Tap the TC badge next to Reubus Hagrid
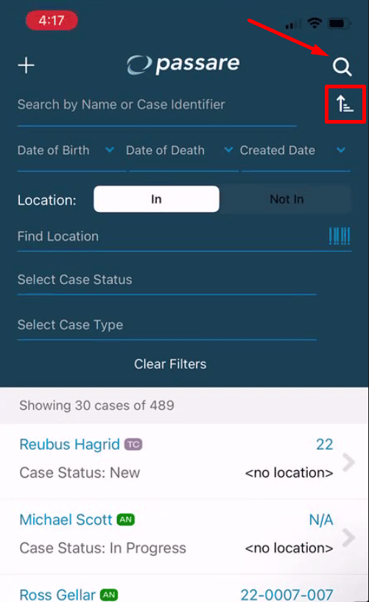Screen dimensions: 369x602 (133, 445)
